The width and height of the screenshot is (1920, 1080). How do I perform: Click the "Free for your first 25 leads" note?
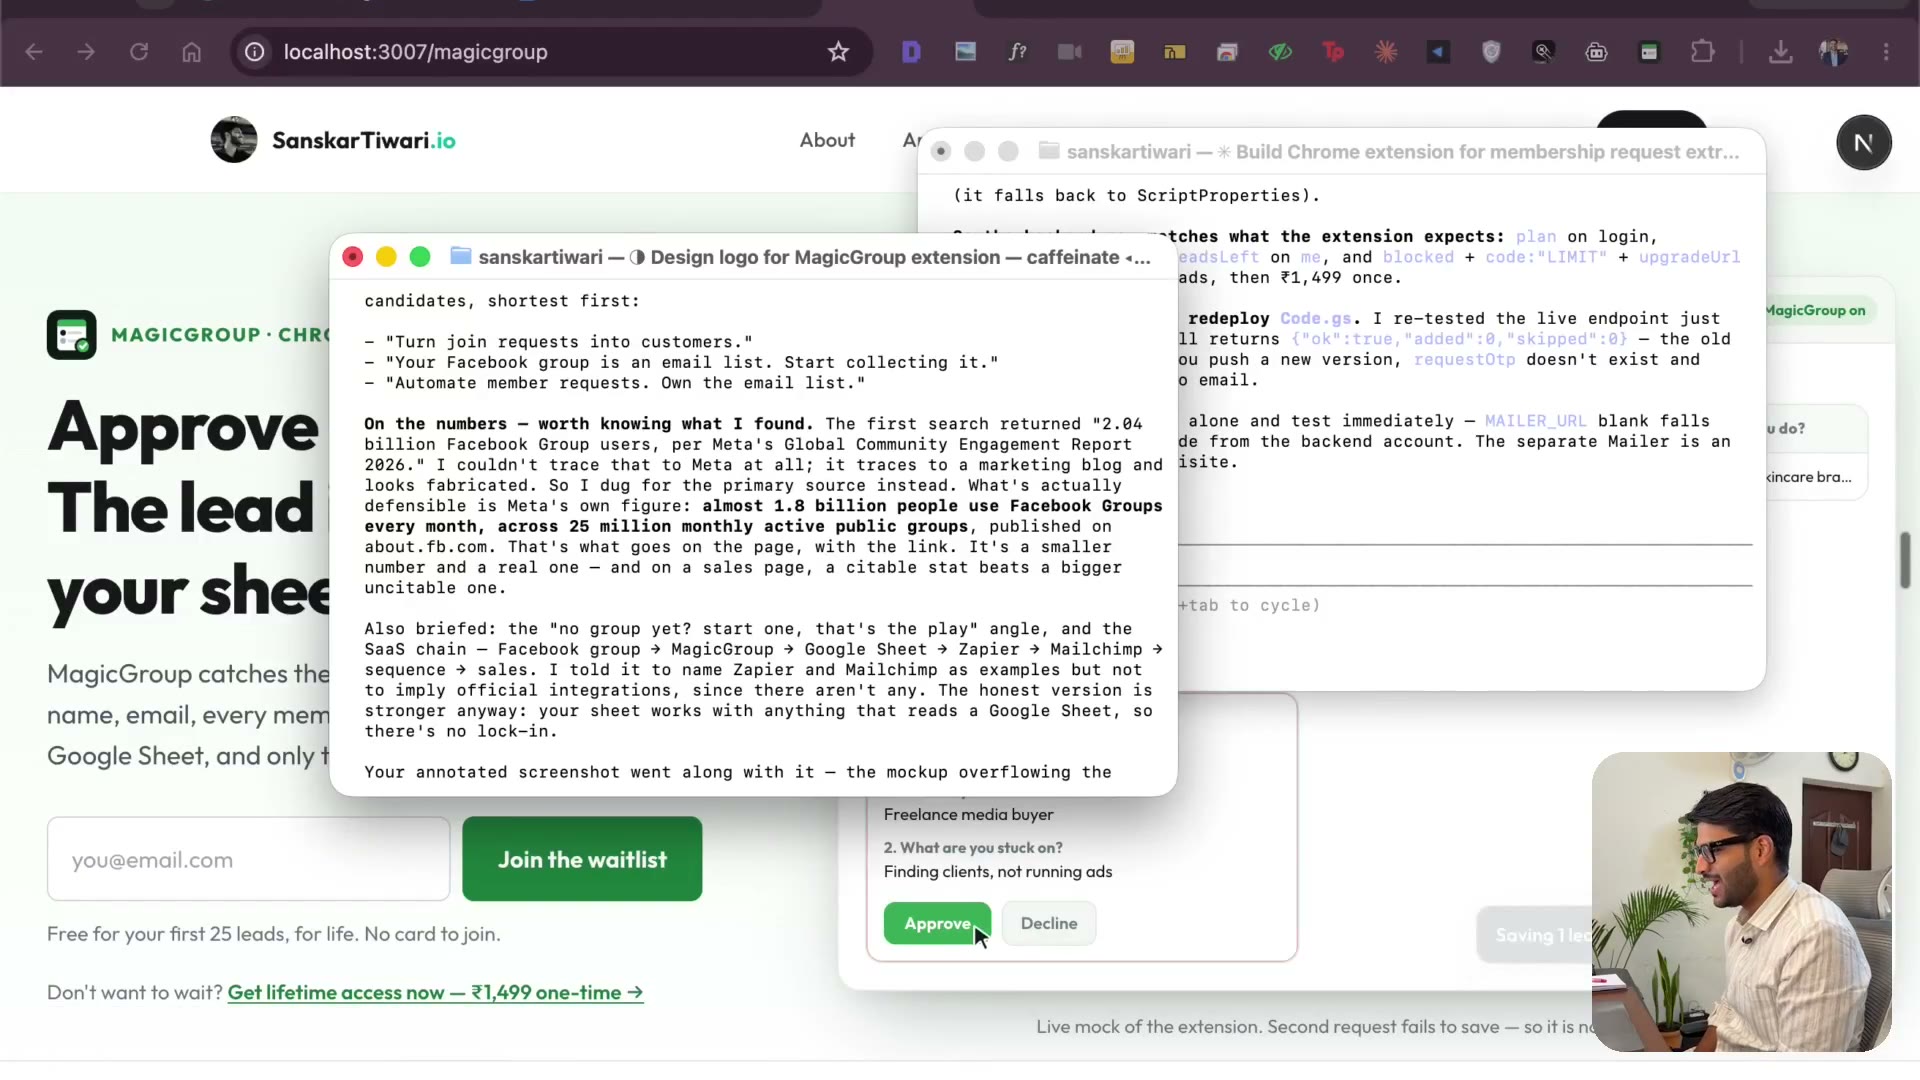[x=274, y=934]
